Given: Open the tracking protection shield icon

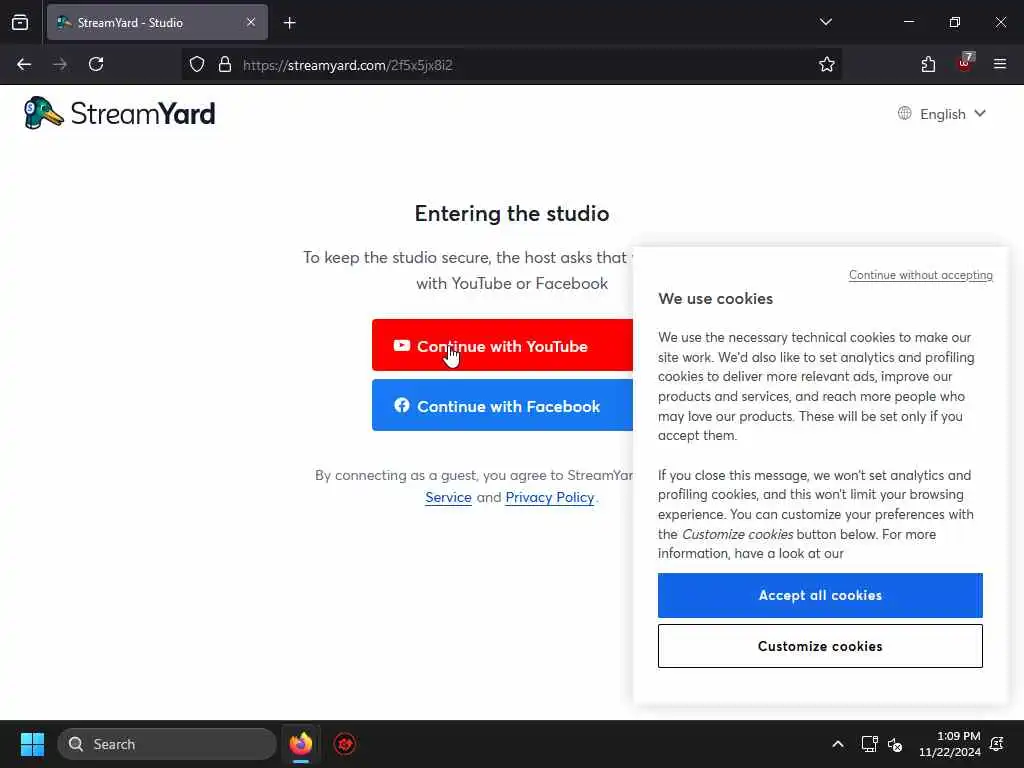Looking at the screenshot, I should 197,64.
